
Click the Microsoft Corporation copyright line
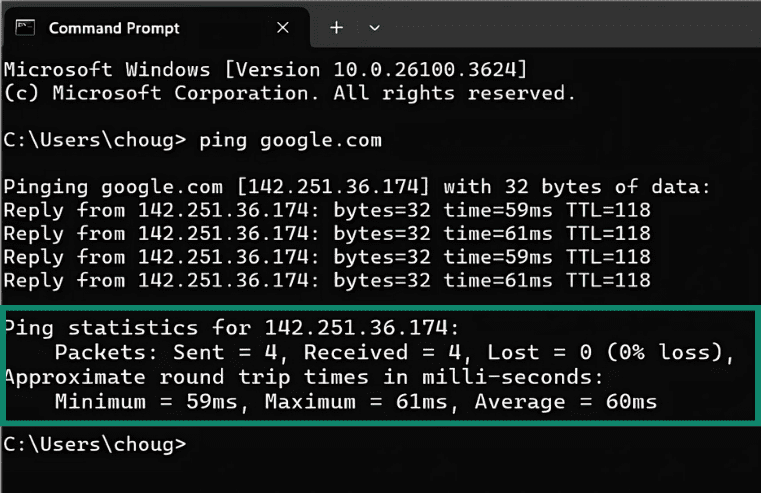pos(290,93)
